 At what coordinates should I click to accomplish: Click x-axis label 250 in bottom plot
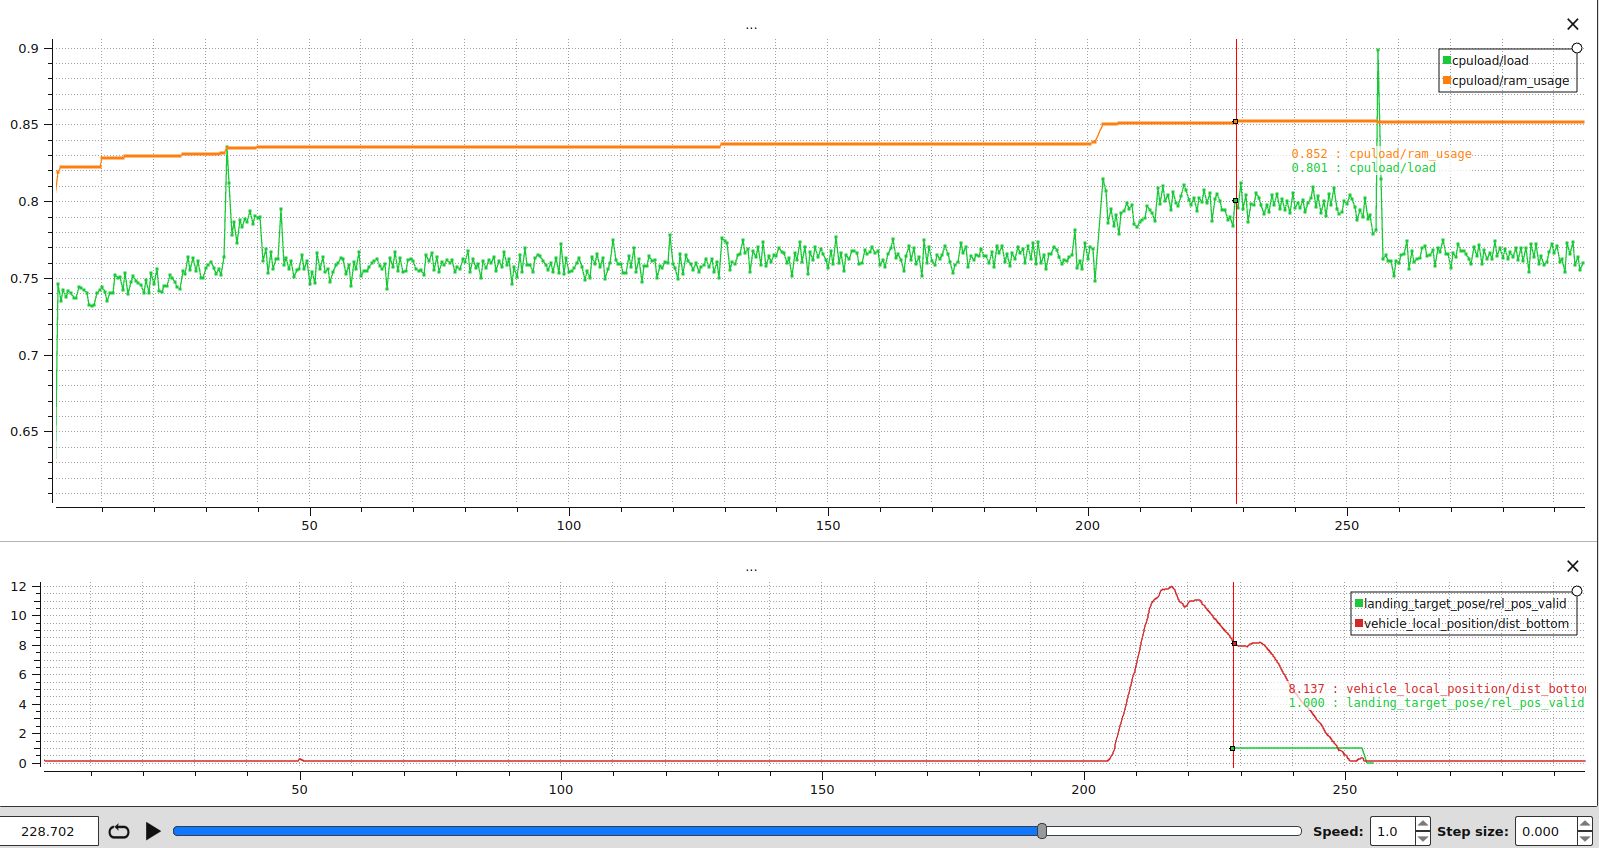[1345, 789]
